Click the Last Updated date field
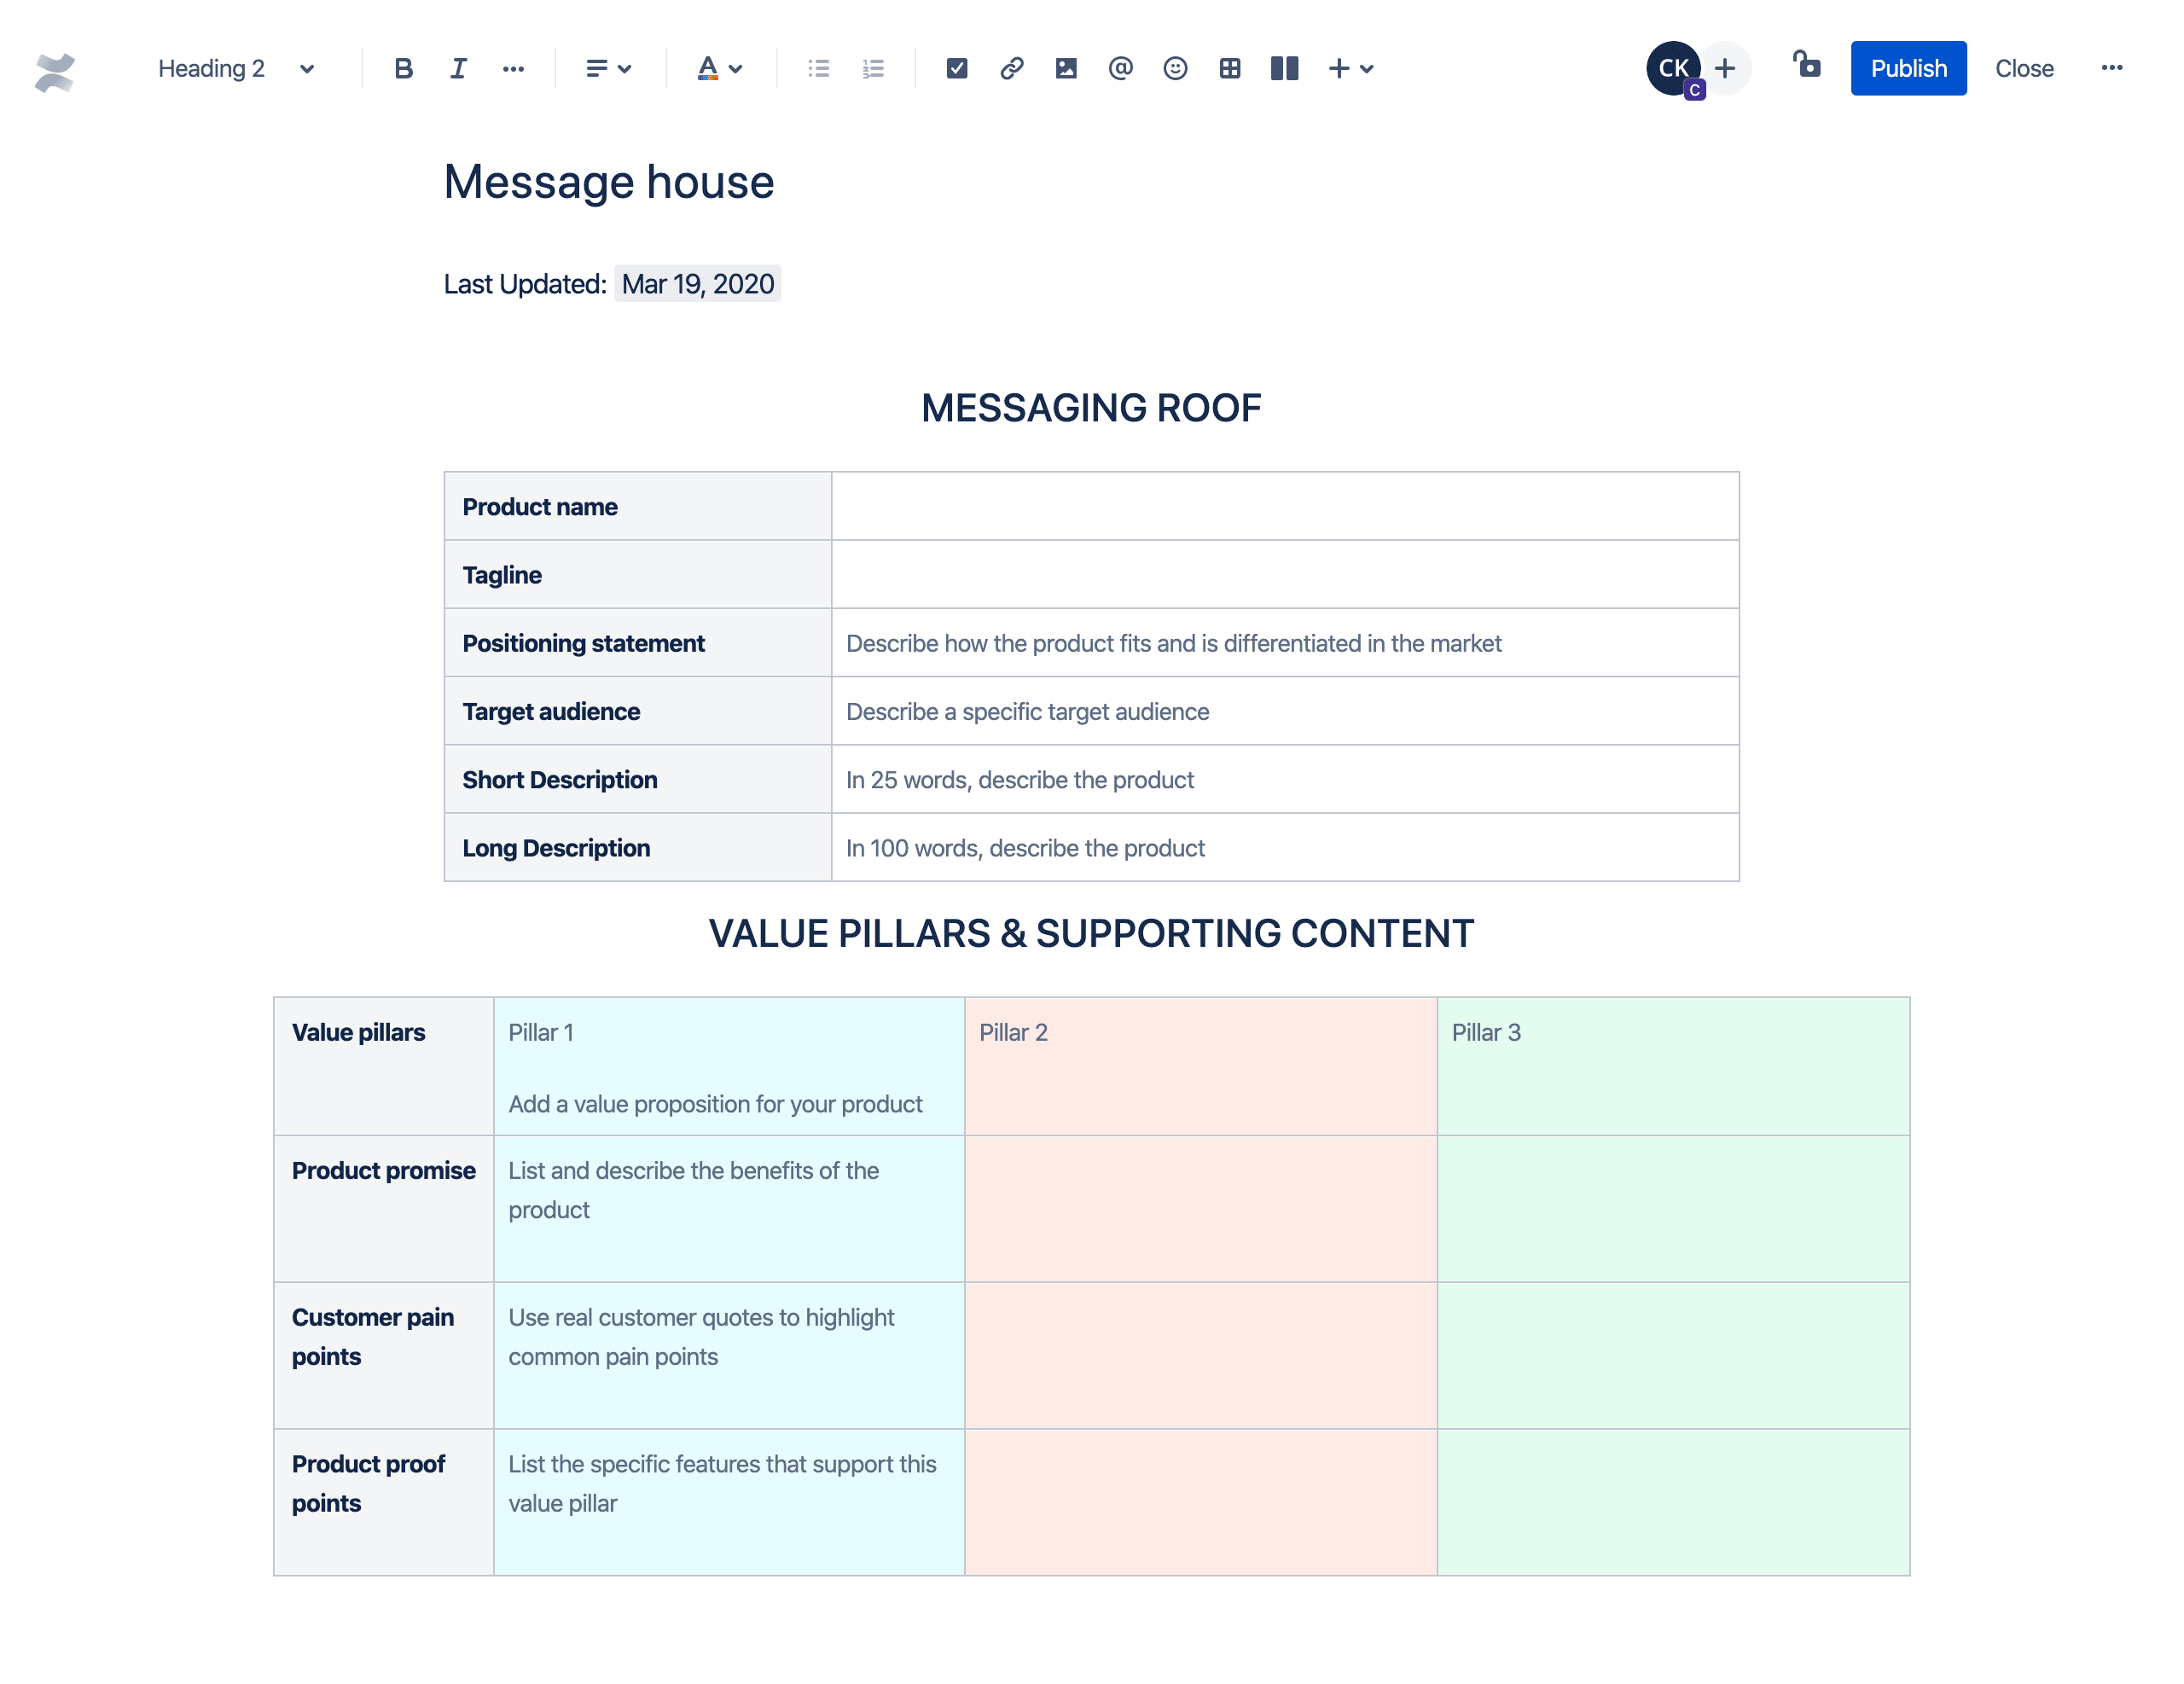This screenshot has height=1684, width=2184. click(697, 283)
